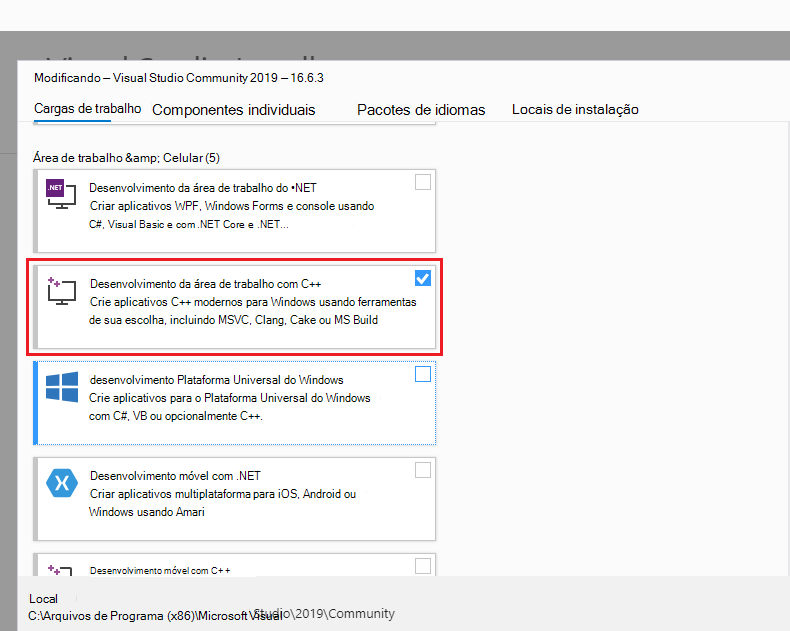
Task: Click description 'com C#, VB ou opcionalmente C++'
Action: coord(176,416)
